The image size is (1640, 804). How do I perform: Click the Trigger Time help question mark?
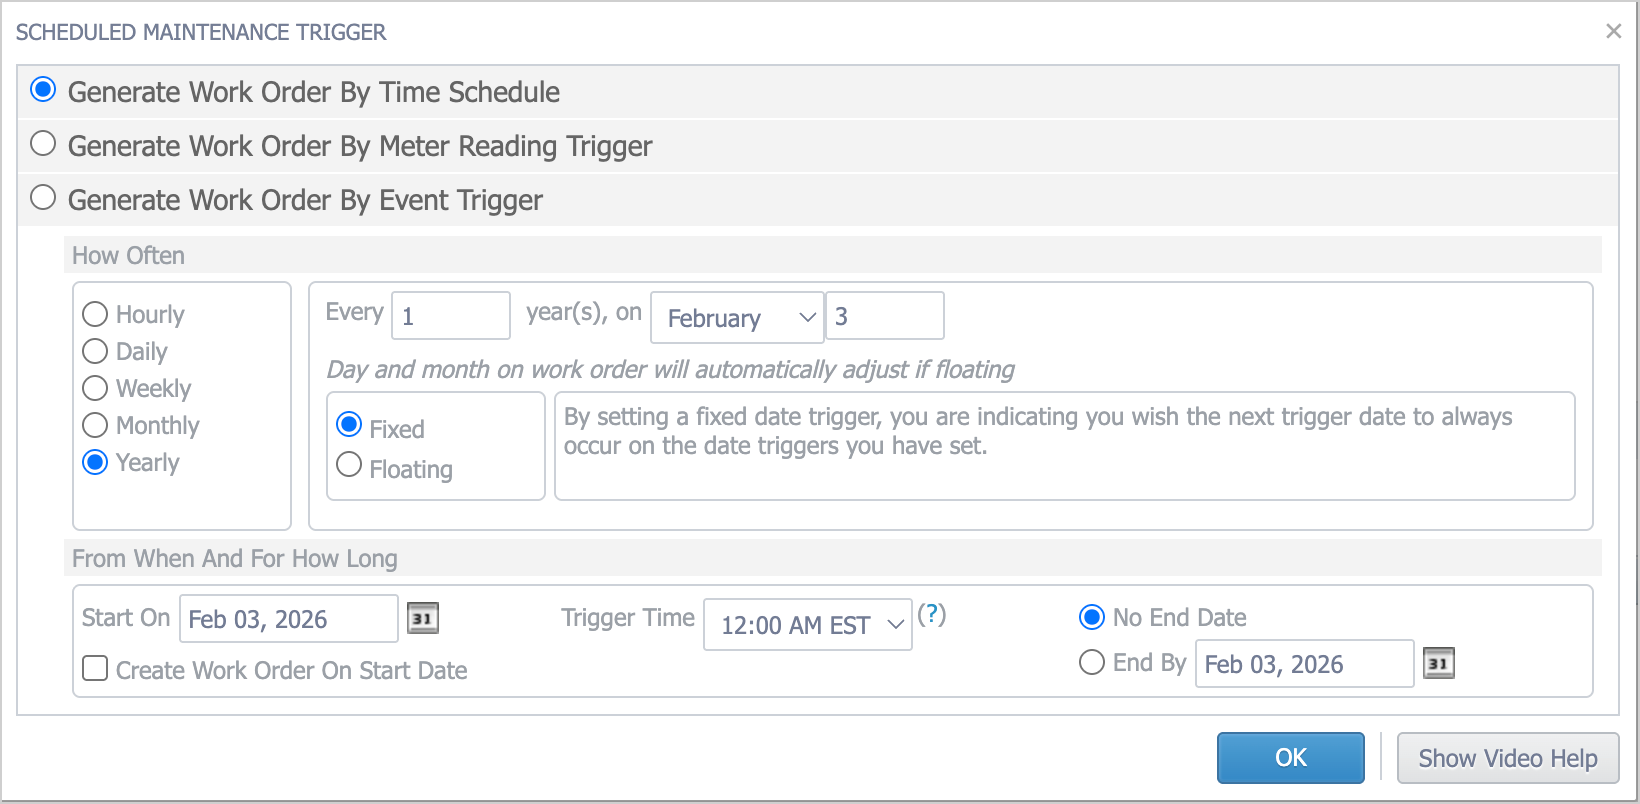(931, 614)
